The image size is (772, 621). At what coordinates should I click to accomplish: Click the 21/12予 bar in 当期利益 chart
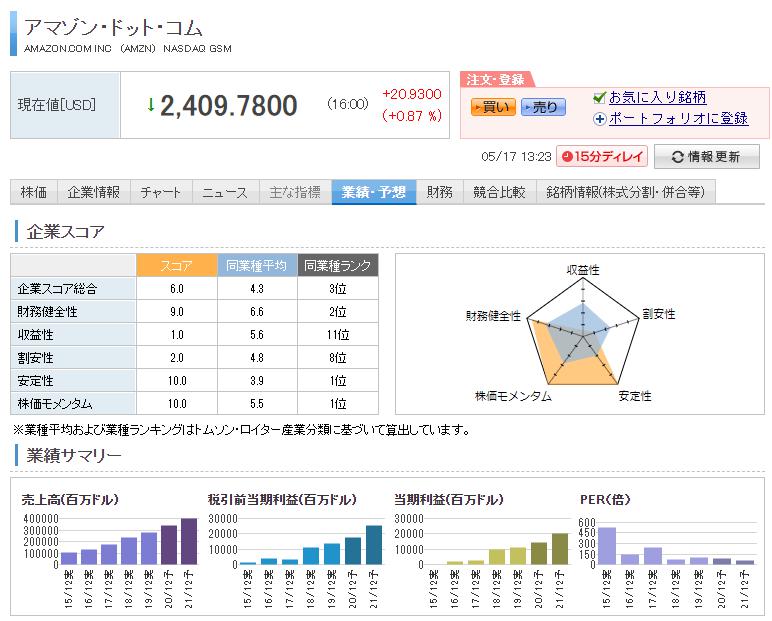coord(560,549)
